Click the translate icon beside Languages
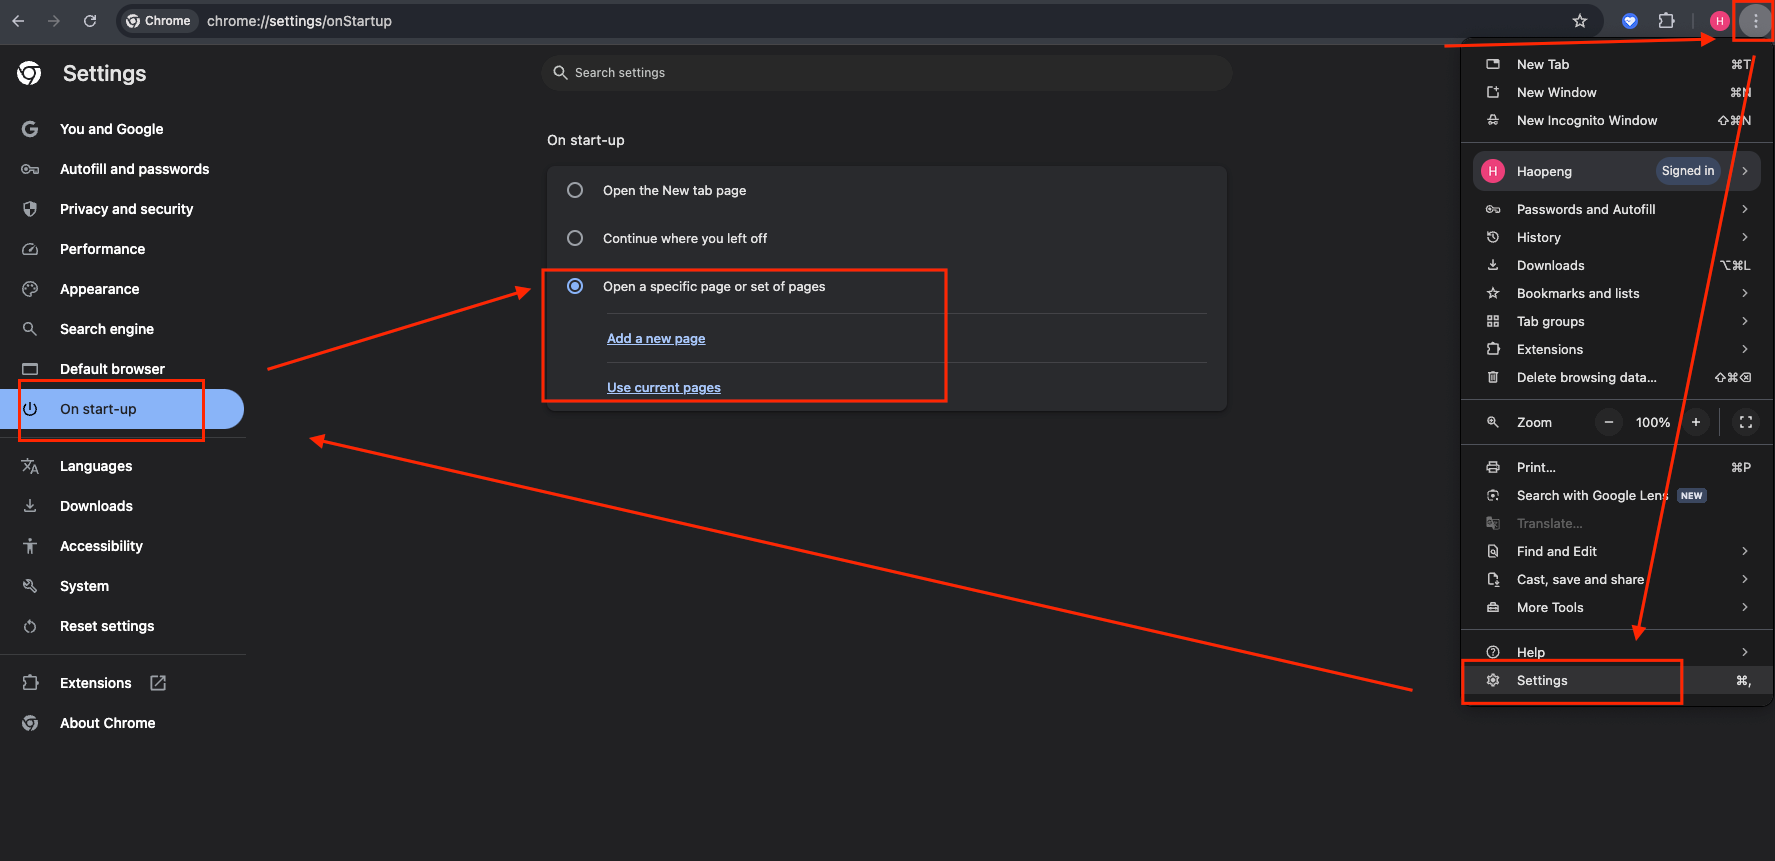1775x861 pixels. point(30,466)
